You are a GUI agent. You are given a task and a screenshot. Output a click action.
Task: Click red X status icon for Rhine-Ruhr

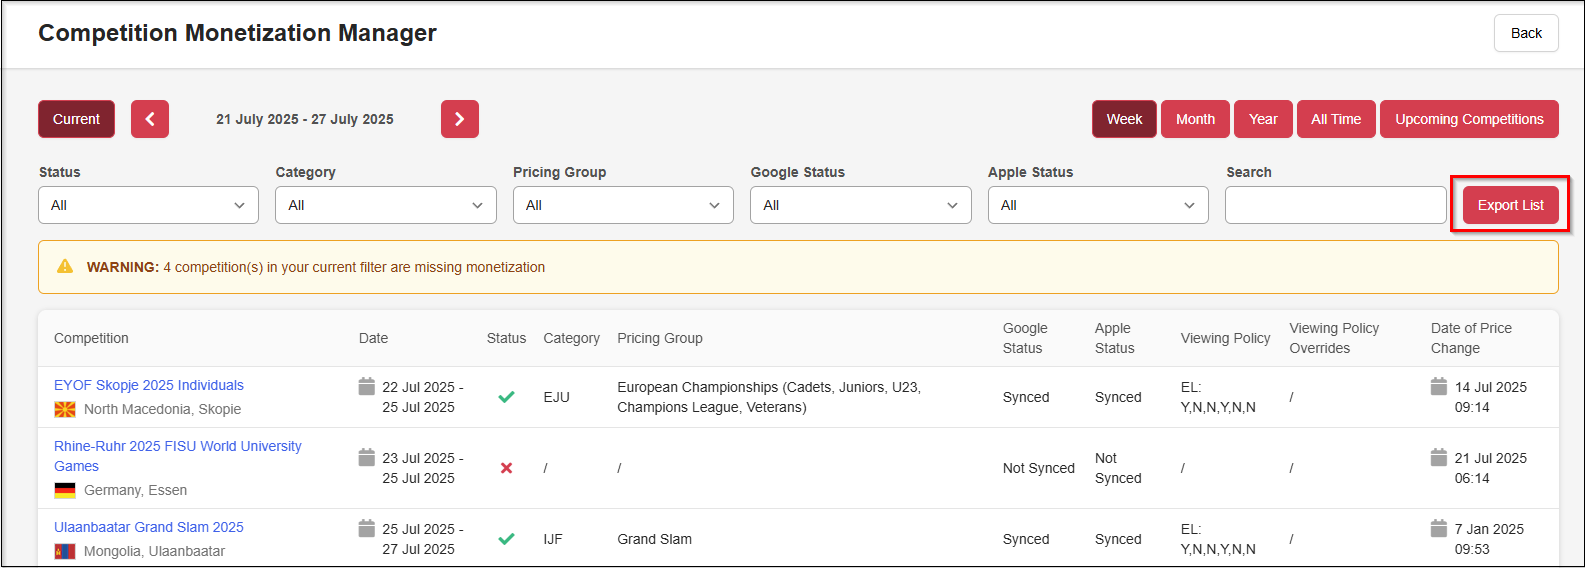(x=506, y=468)
